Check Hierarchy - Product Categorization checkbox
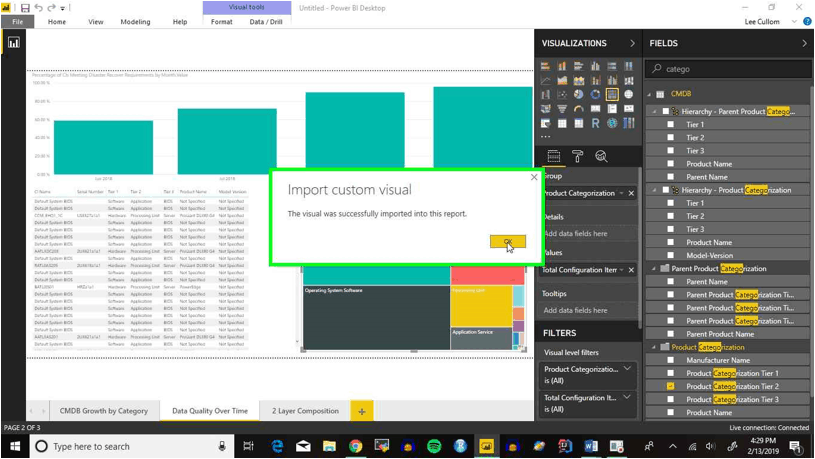The height and width of the screenshot is (459, 815). click(x=665, y=190)
